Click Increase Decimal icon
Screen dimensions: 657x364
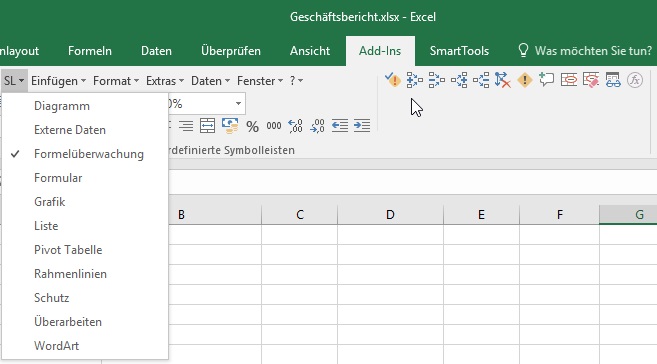(295, 126)
